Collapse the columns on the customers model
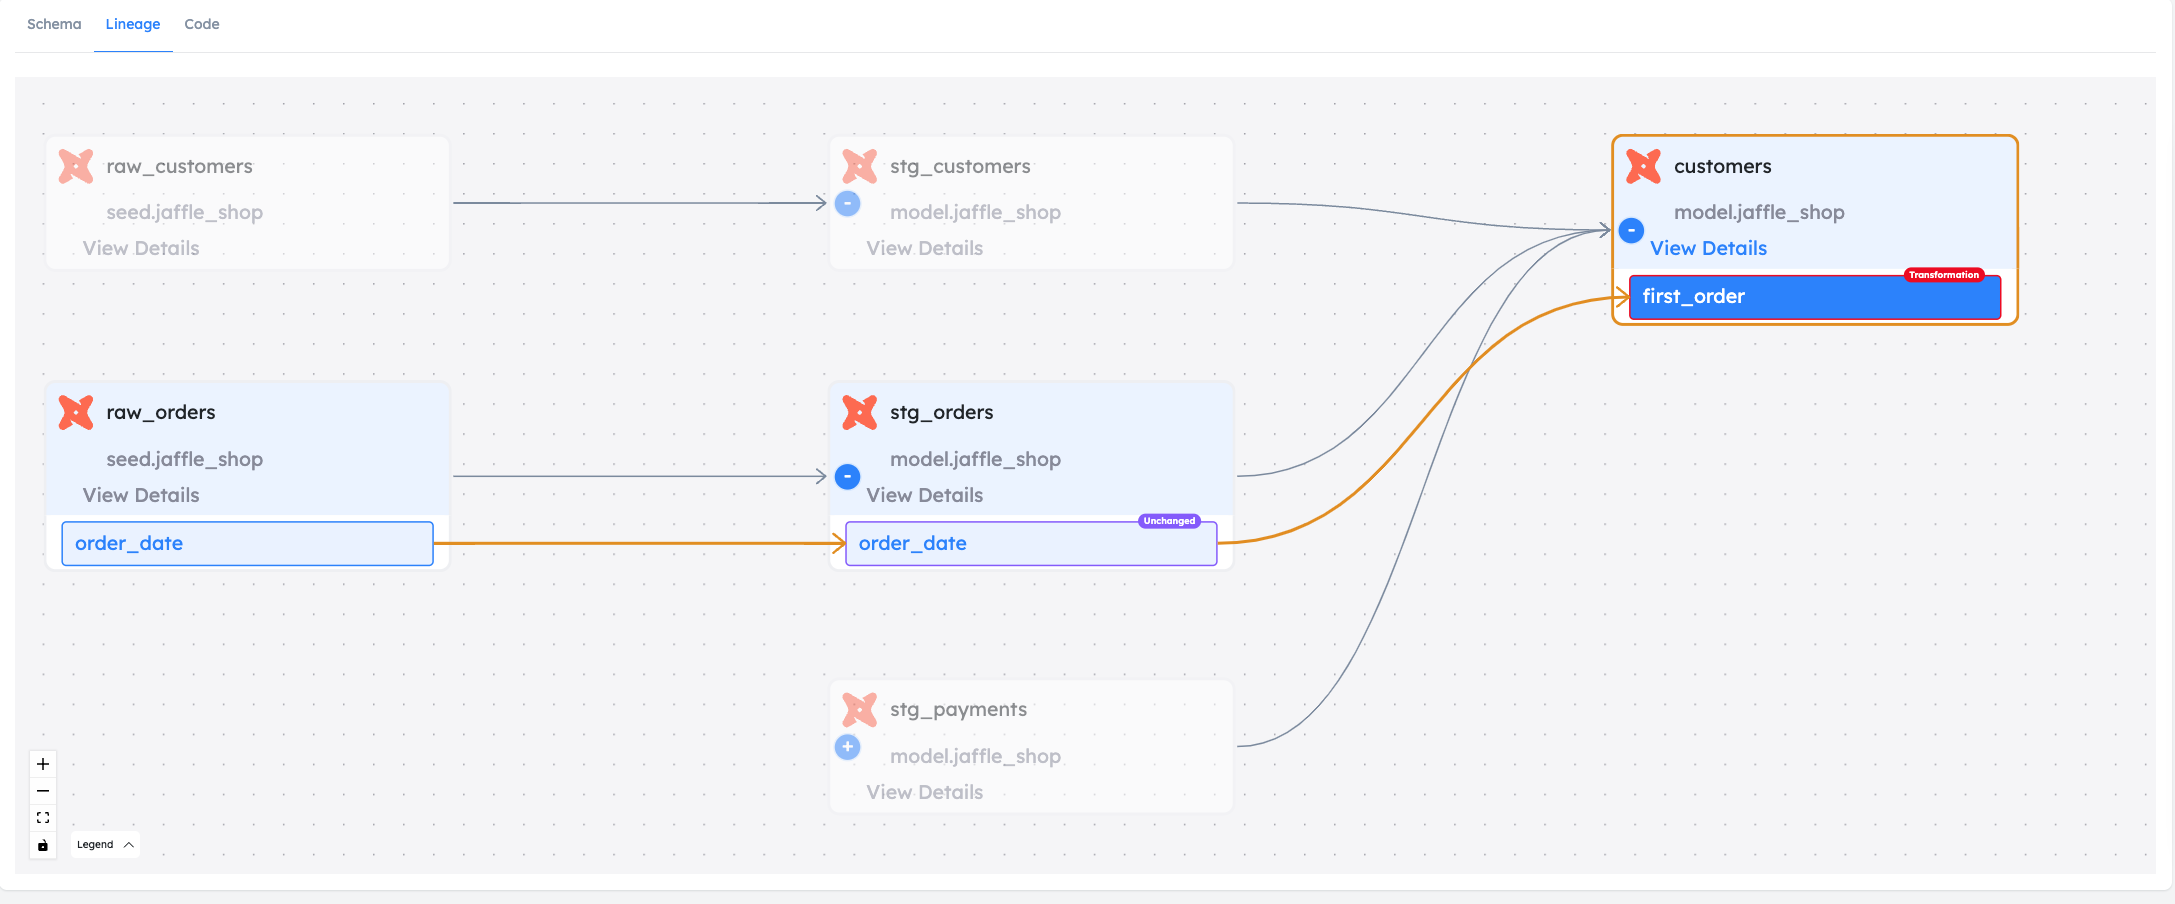The height and width of the screenshot is (904, 2175). click(1631, 230)
